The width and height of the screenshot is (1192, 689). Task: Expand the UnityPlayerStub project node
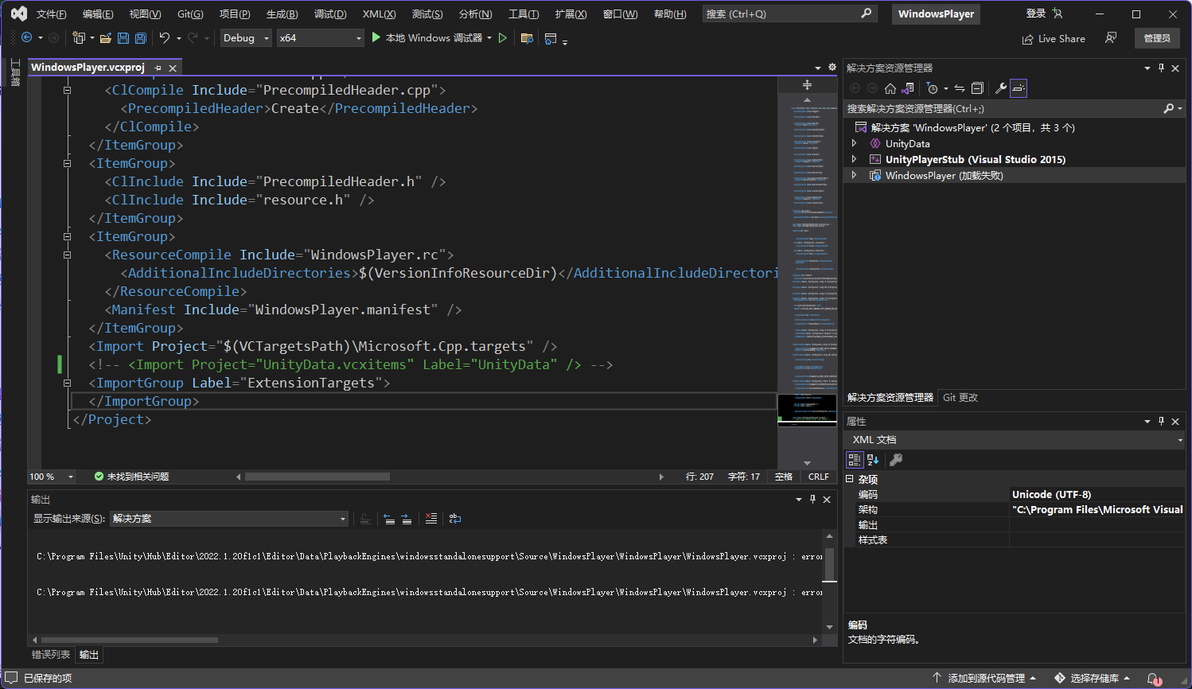click(x=854, y=159)
